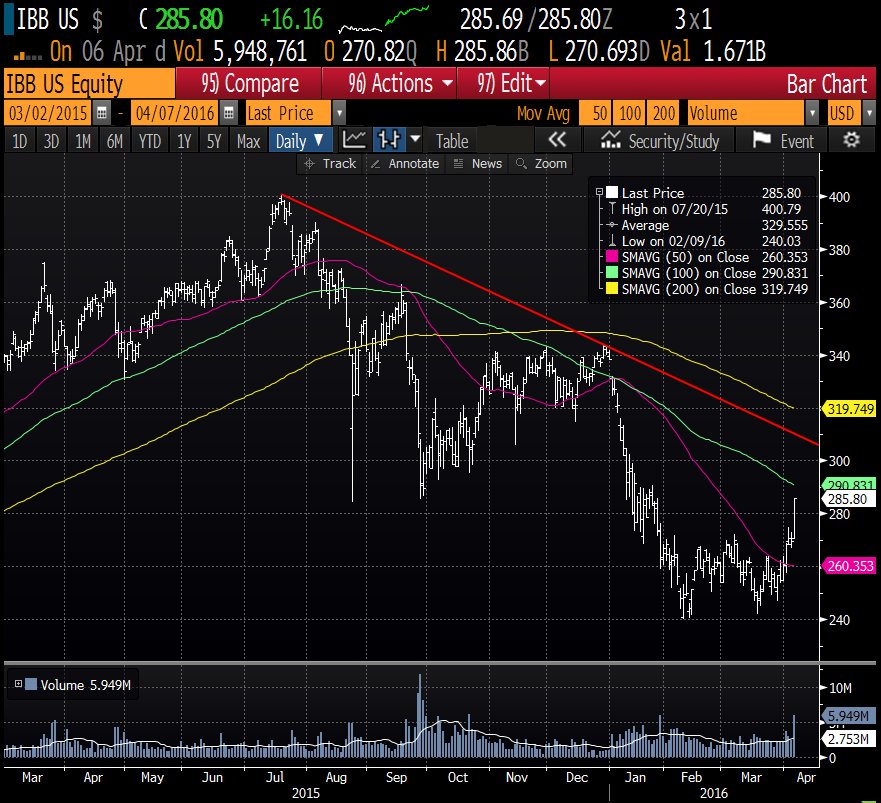
Task: Activate Zoom magnifier tool
Action: click(542, 164)
